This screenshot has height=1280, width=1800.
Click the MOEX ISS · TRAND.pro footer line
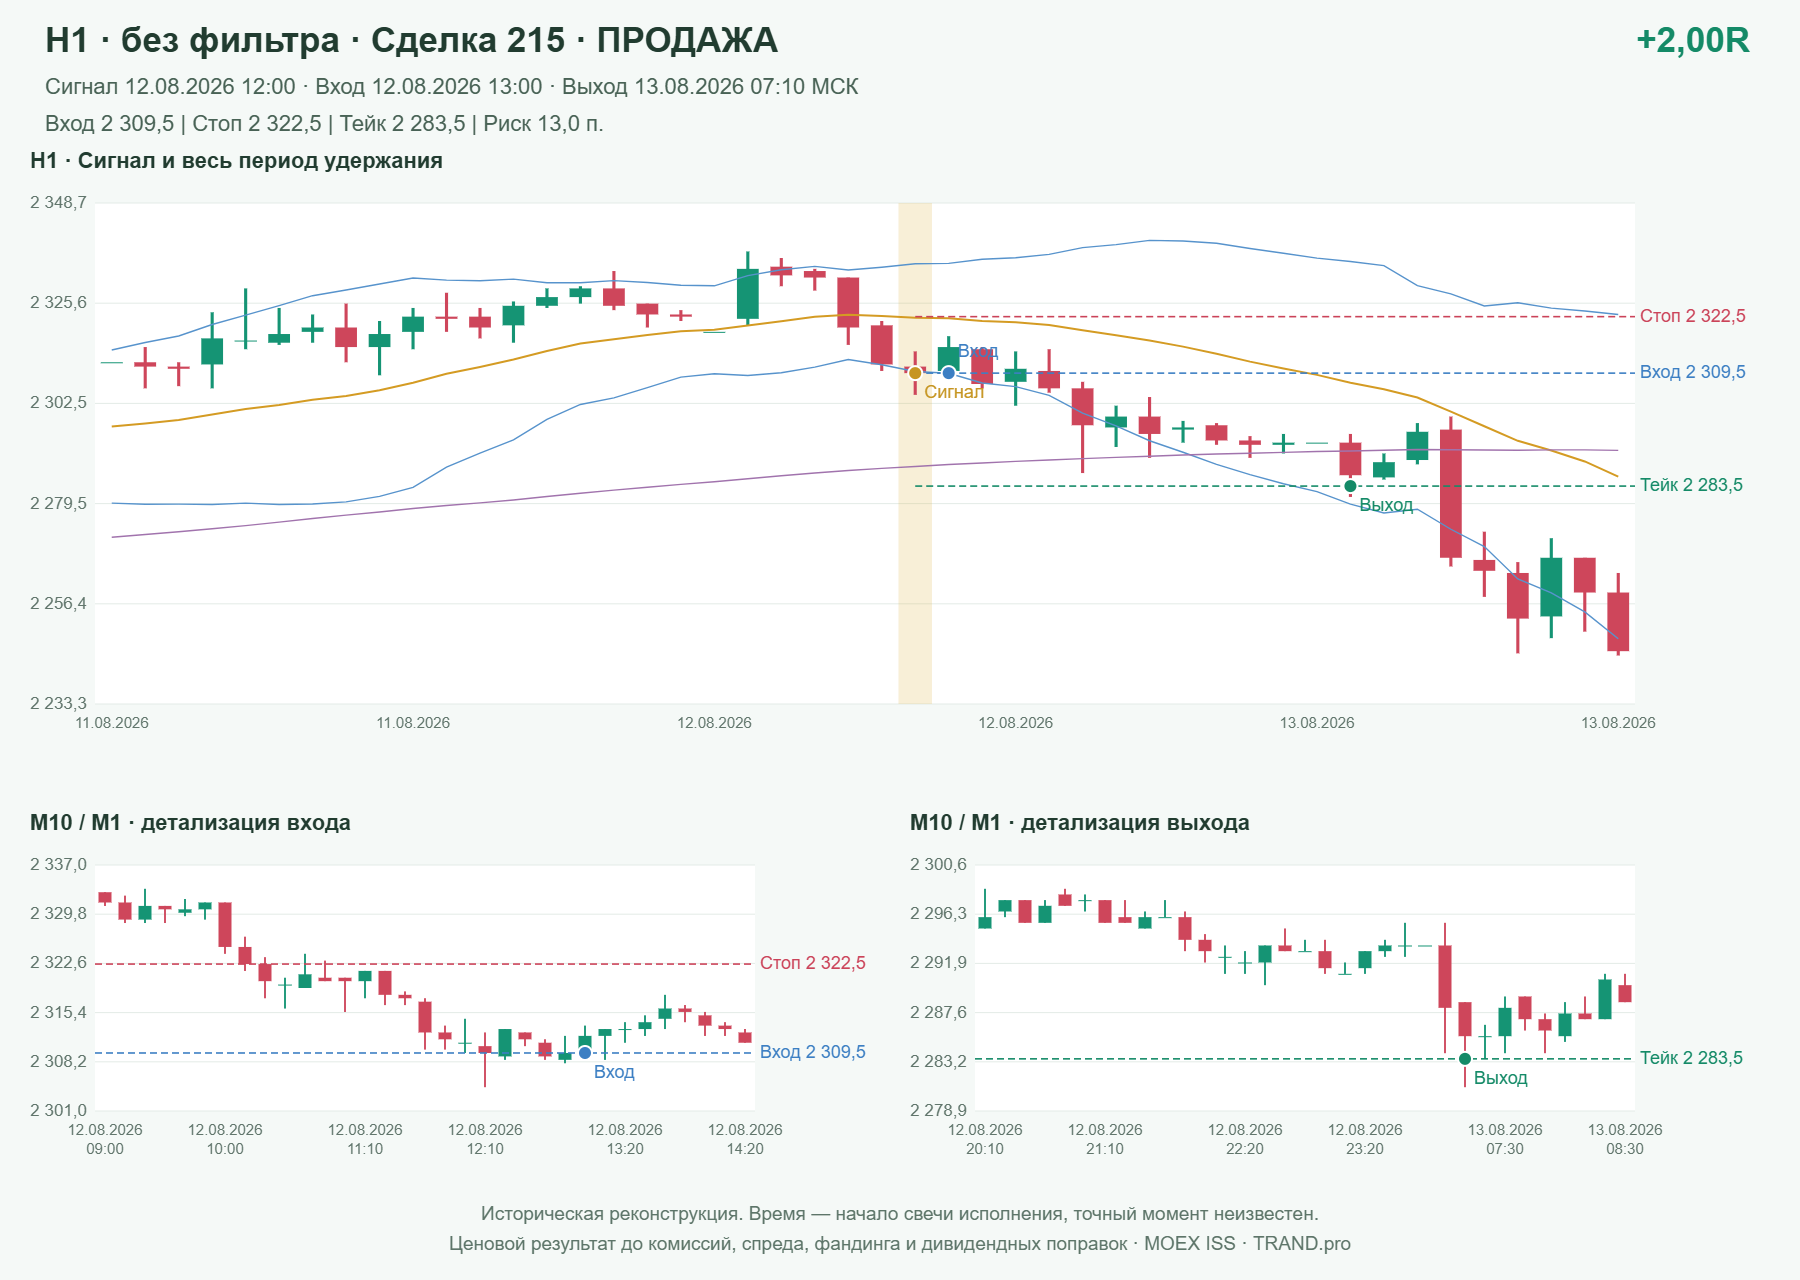pyautogui.click(x=900, y=1244)
